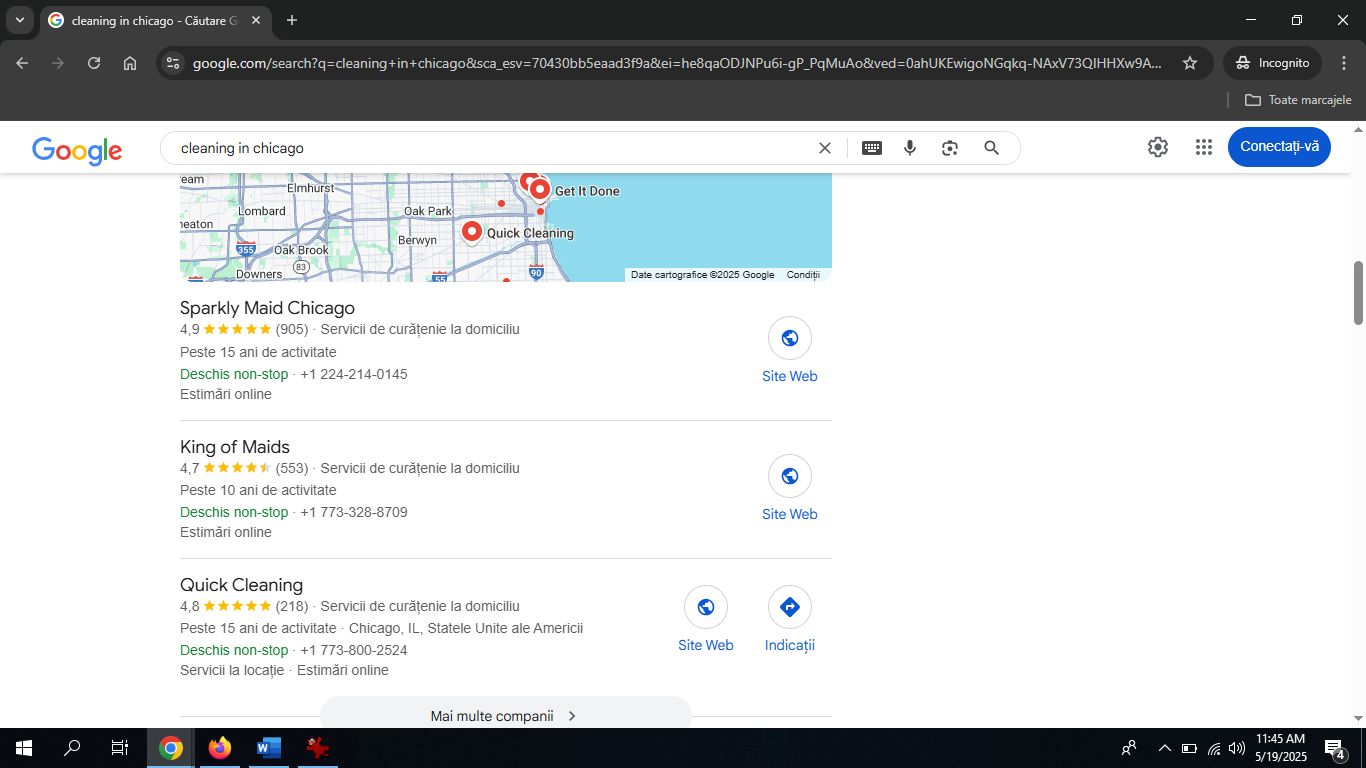The width and height of the screenshot is (1366, 768).
Task: Open quick settings gear
Action: tap(1157, 146)
